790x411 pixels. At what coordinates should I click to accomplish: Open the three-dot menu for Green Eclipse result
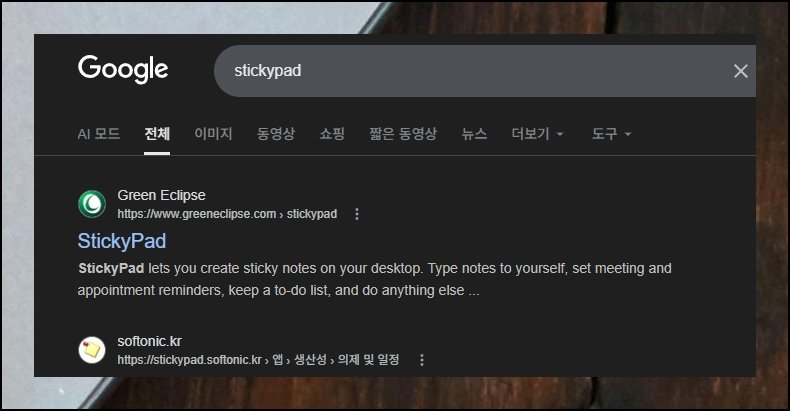(x=357, y=214)
